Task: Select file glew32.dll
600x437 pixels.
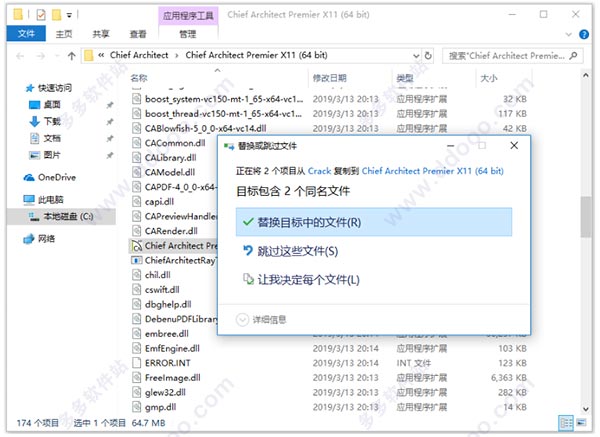Action: [x=165, y=392]
